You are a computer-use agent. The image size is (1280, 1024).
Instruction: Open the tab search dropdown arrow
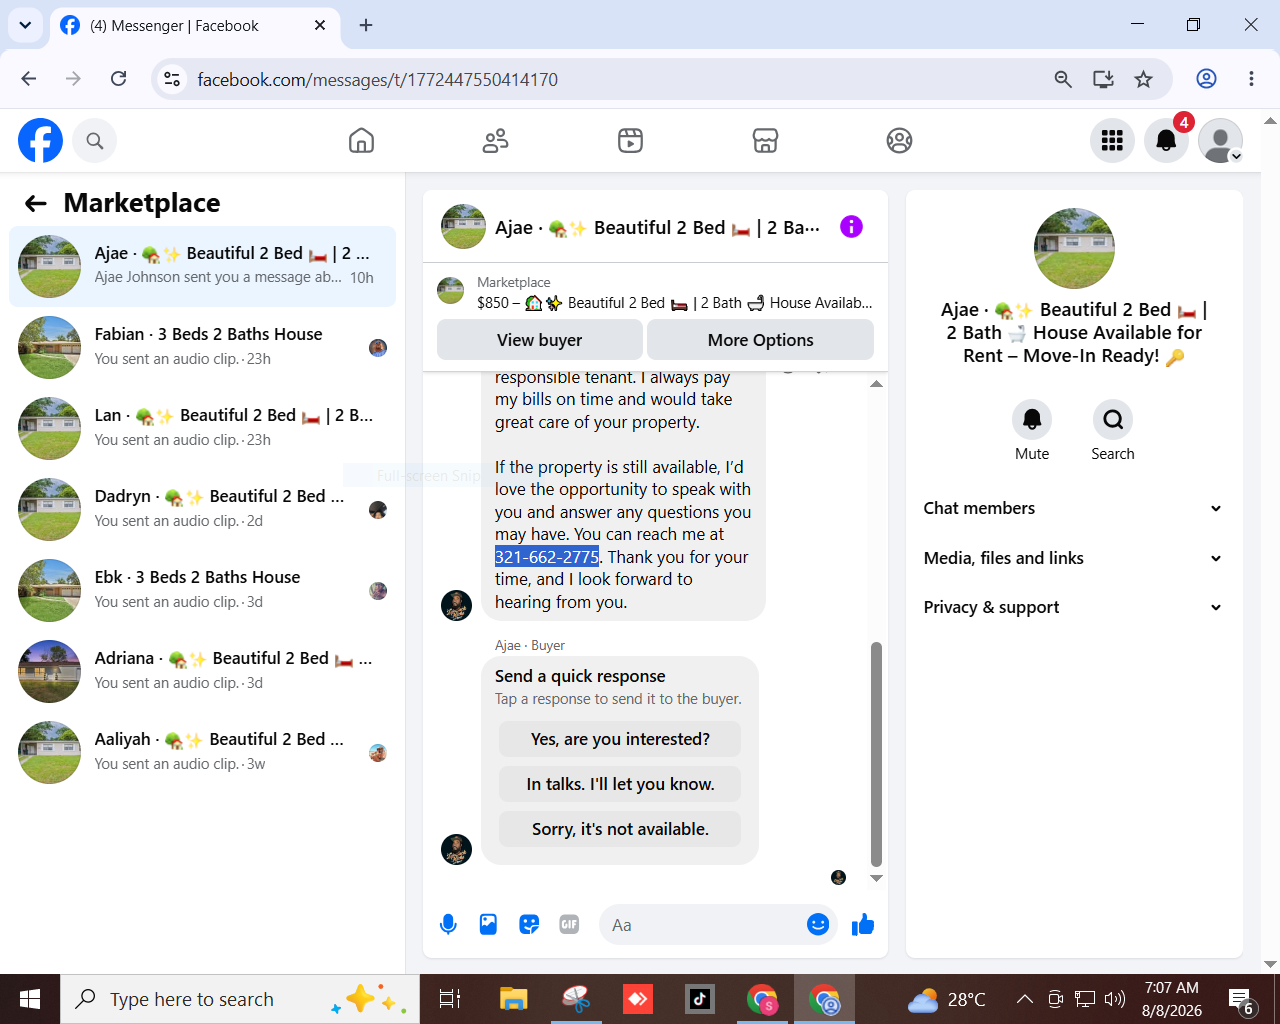25,25
